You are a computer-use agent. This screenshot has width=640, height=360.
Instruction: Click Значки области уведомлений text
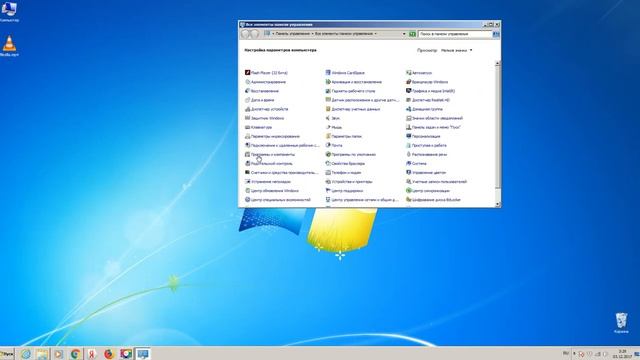point(437,118)
